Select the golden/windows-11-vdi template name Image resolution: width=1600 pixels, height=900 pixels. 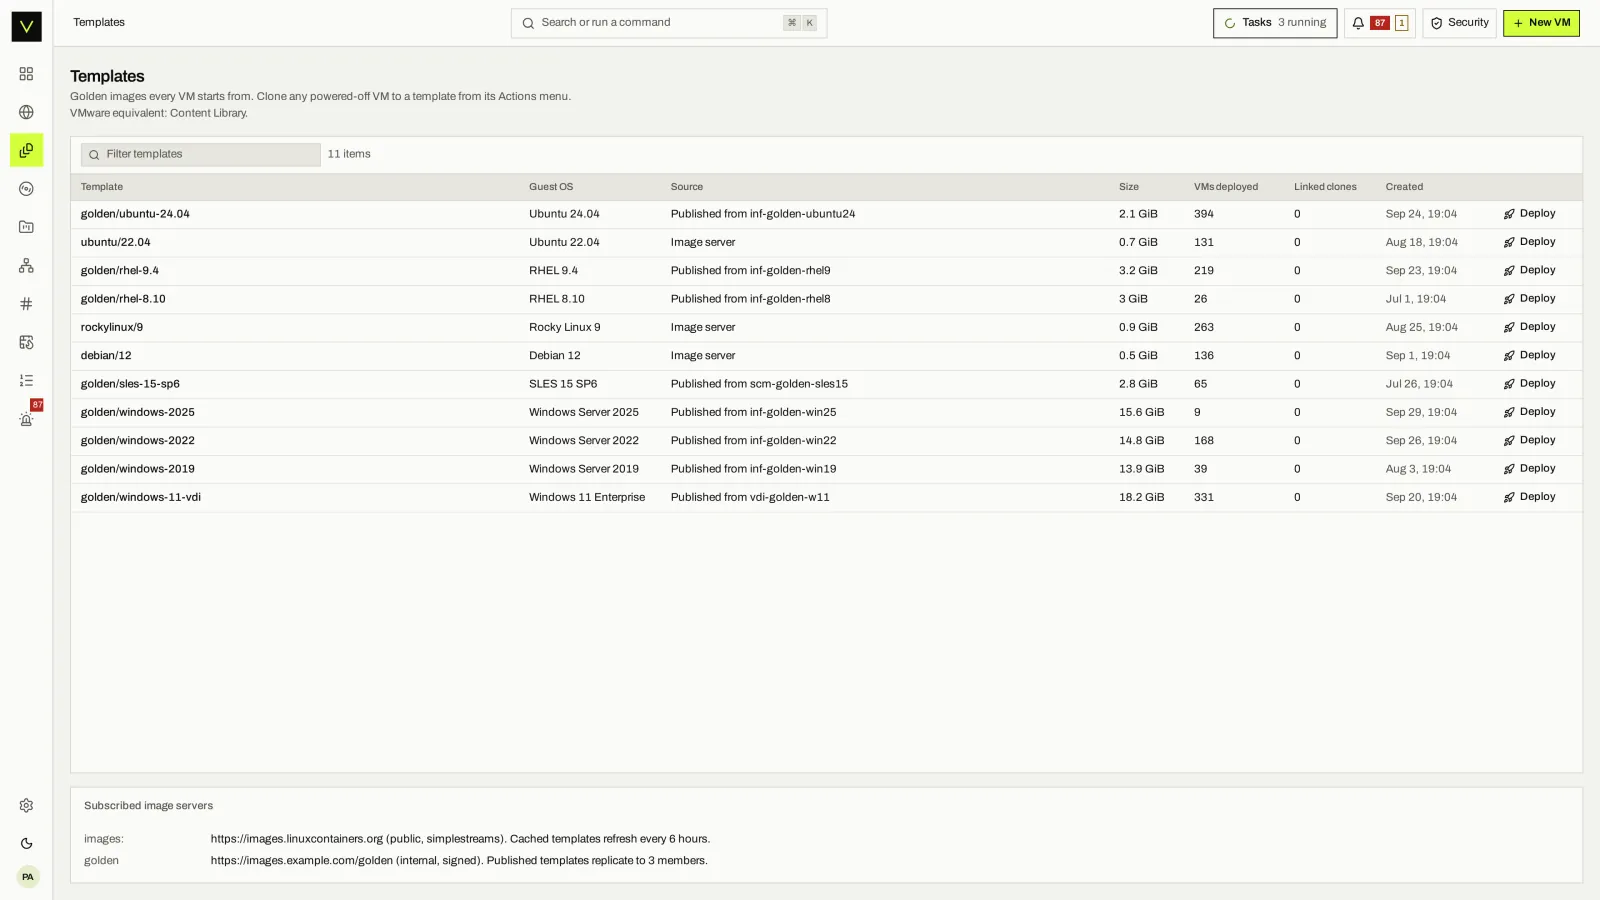[141, 498]
